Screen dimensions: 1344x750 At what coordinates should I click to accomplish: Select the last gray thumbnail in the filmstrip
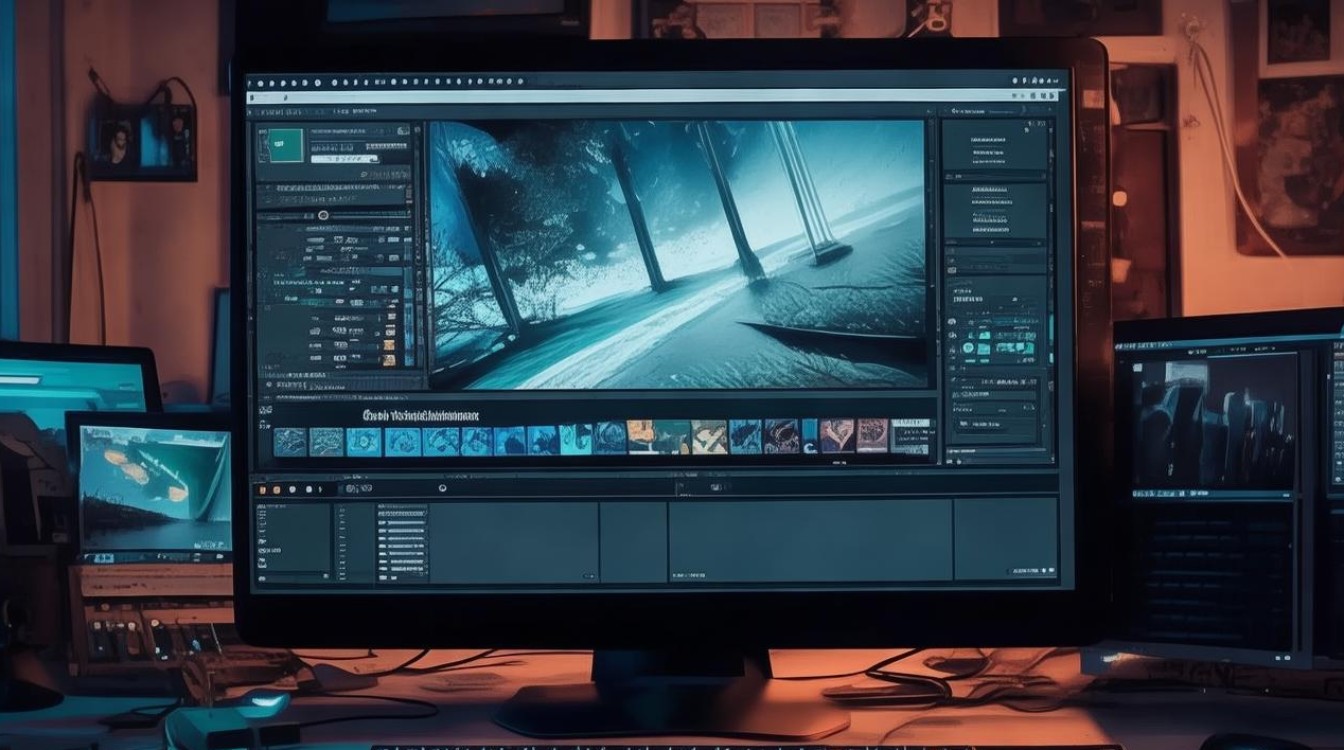tap(910, 435)
